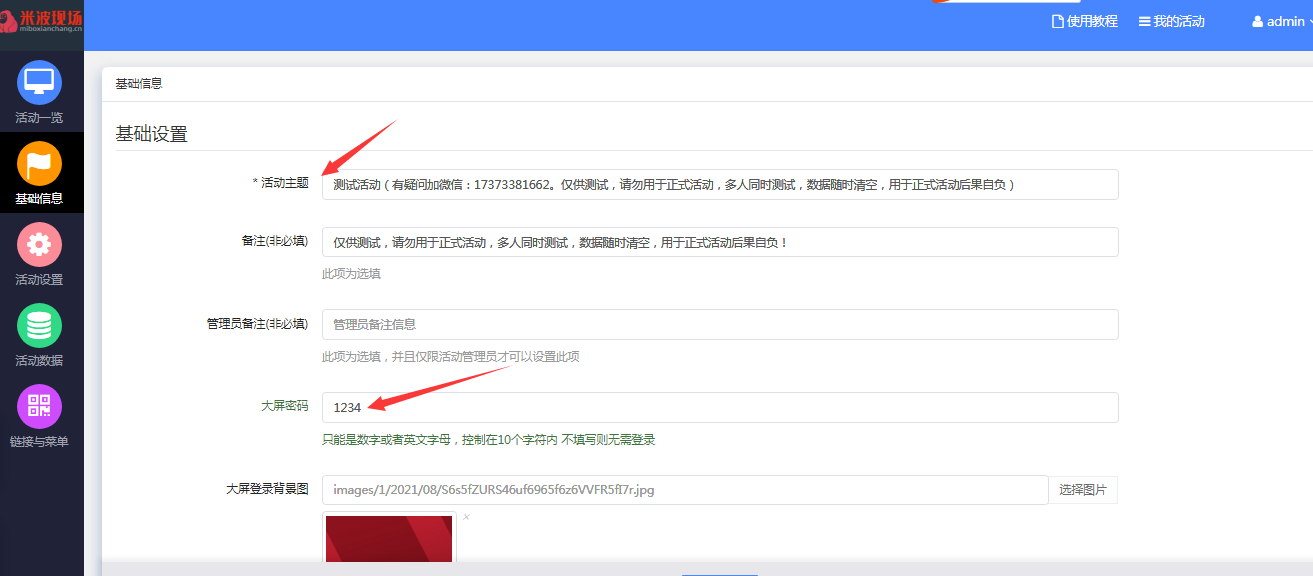Open 我的活动 menu in header

point(1171,22)
